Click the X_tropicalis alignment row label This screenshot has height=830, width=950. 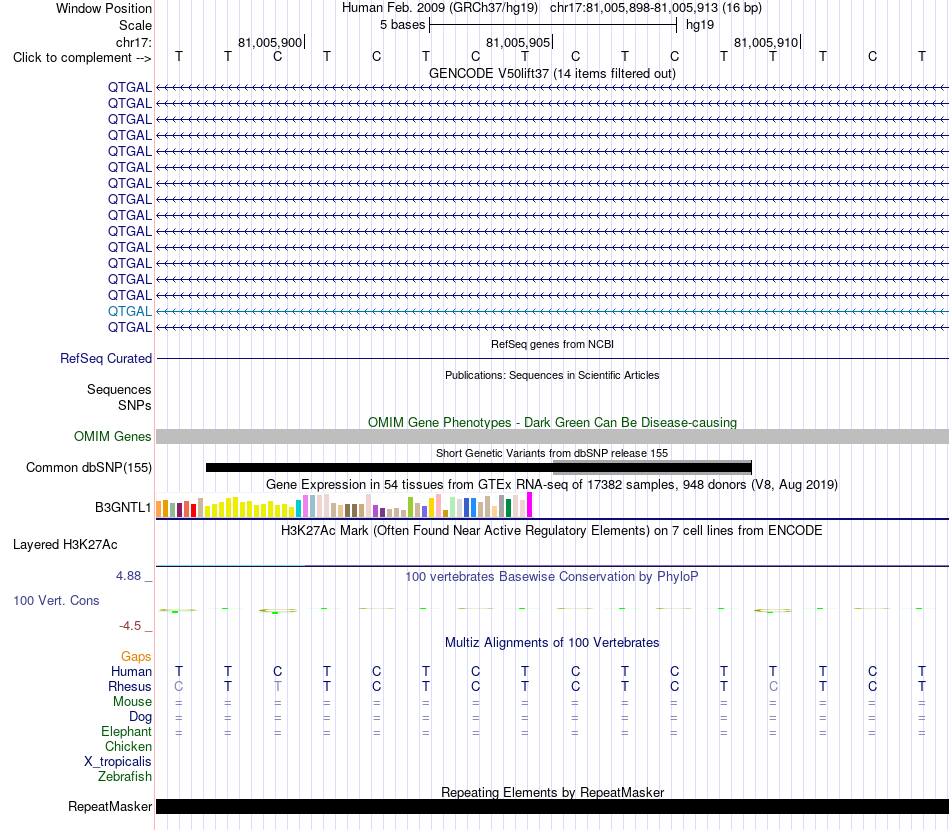[118, 762]
